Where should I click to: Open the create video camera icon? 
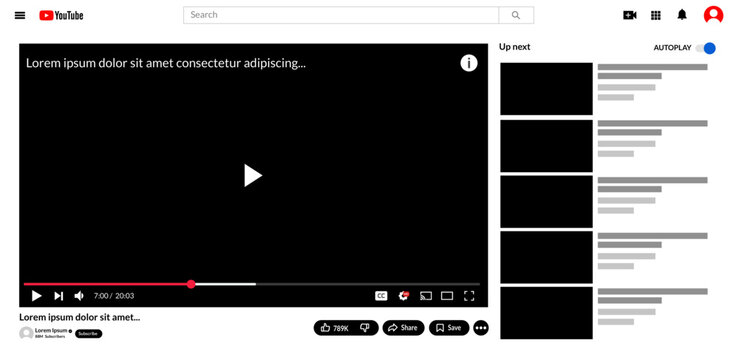[630, 15]
